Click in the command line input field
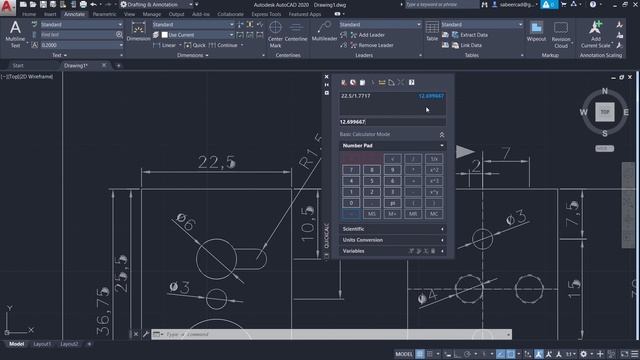 coord(335,334)
